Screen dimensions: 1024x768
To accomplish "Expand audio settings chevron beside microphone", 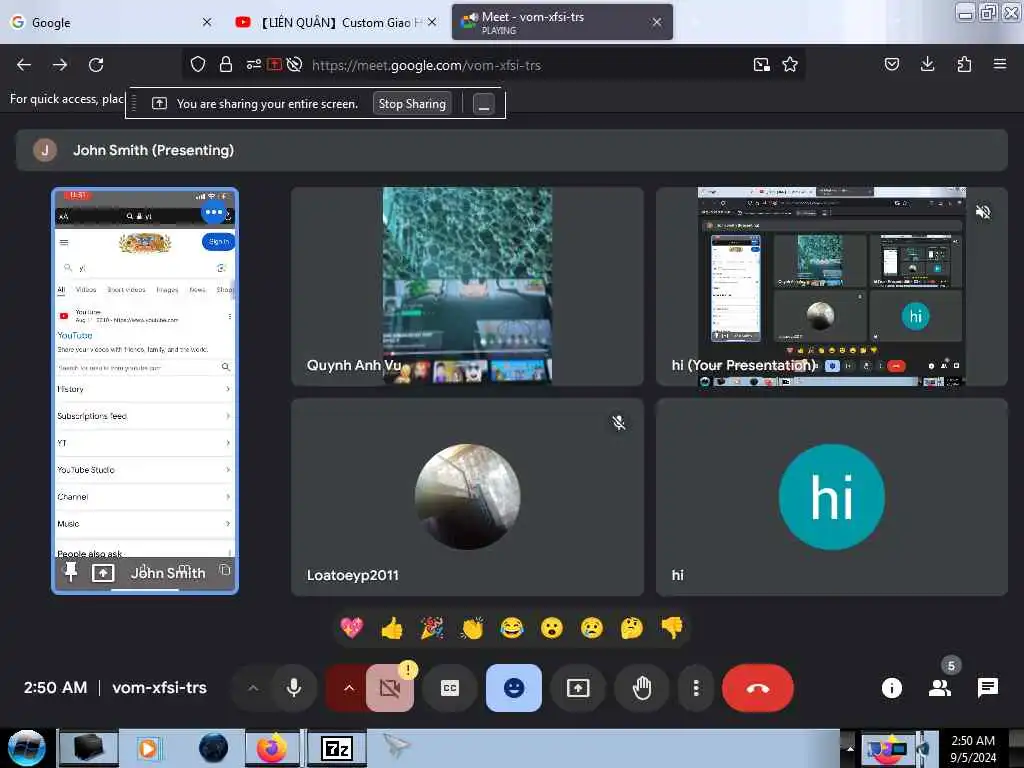I will point(253,688).
